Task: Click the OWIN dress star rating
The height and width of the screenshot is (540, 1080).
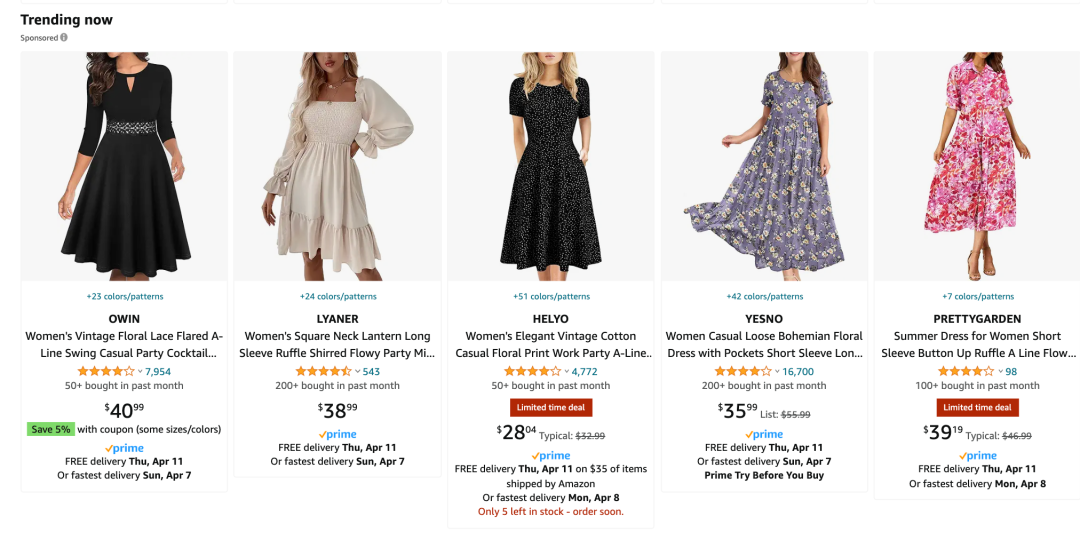Action: pyautogui.click(x=105, y=371)
